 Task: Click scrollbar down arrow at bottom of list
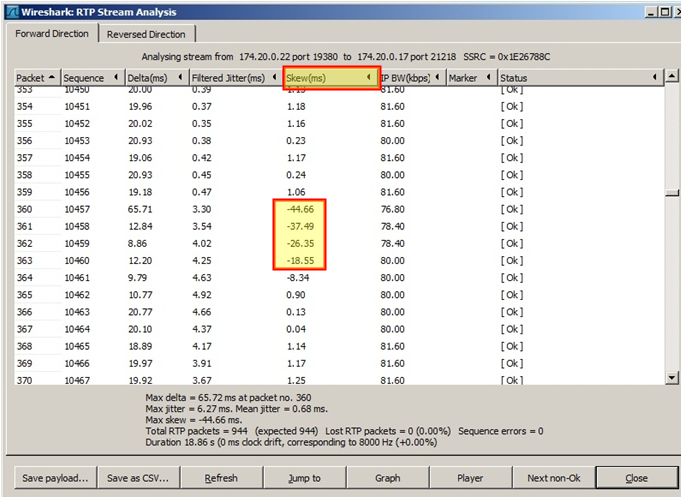(672, 378)
